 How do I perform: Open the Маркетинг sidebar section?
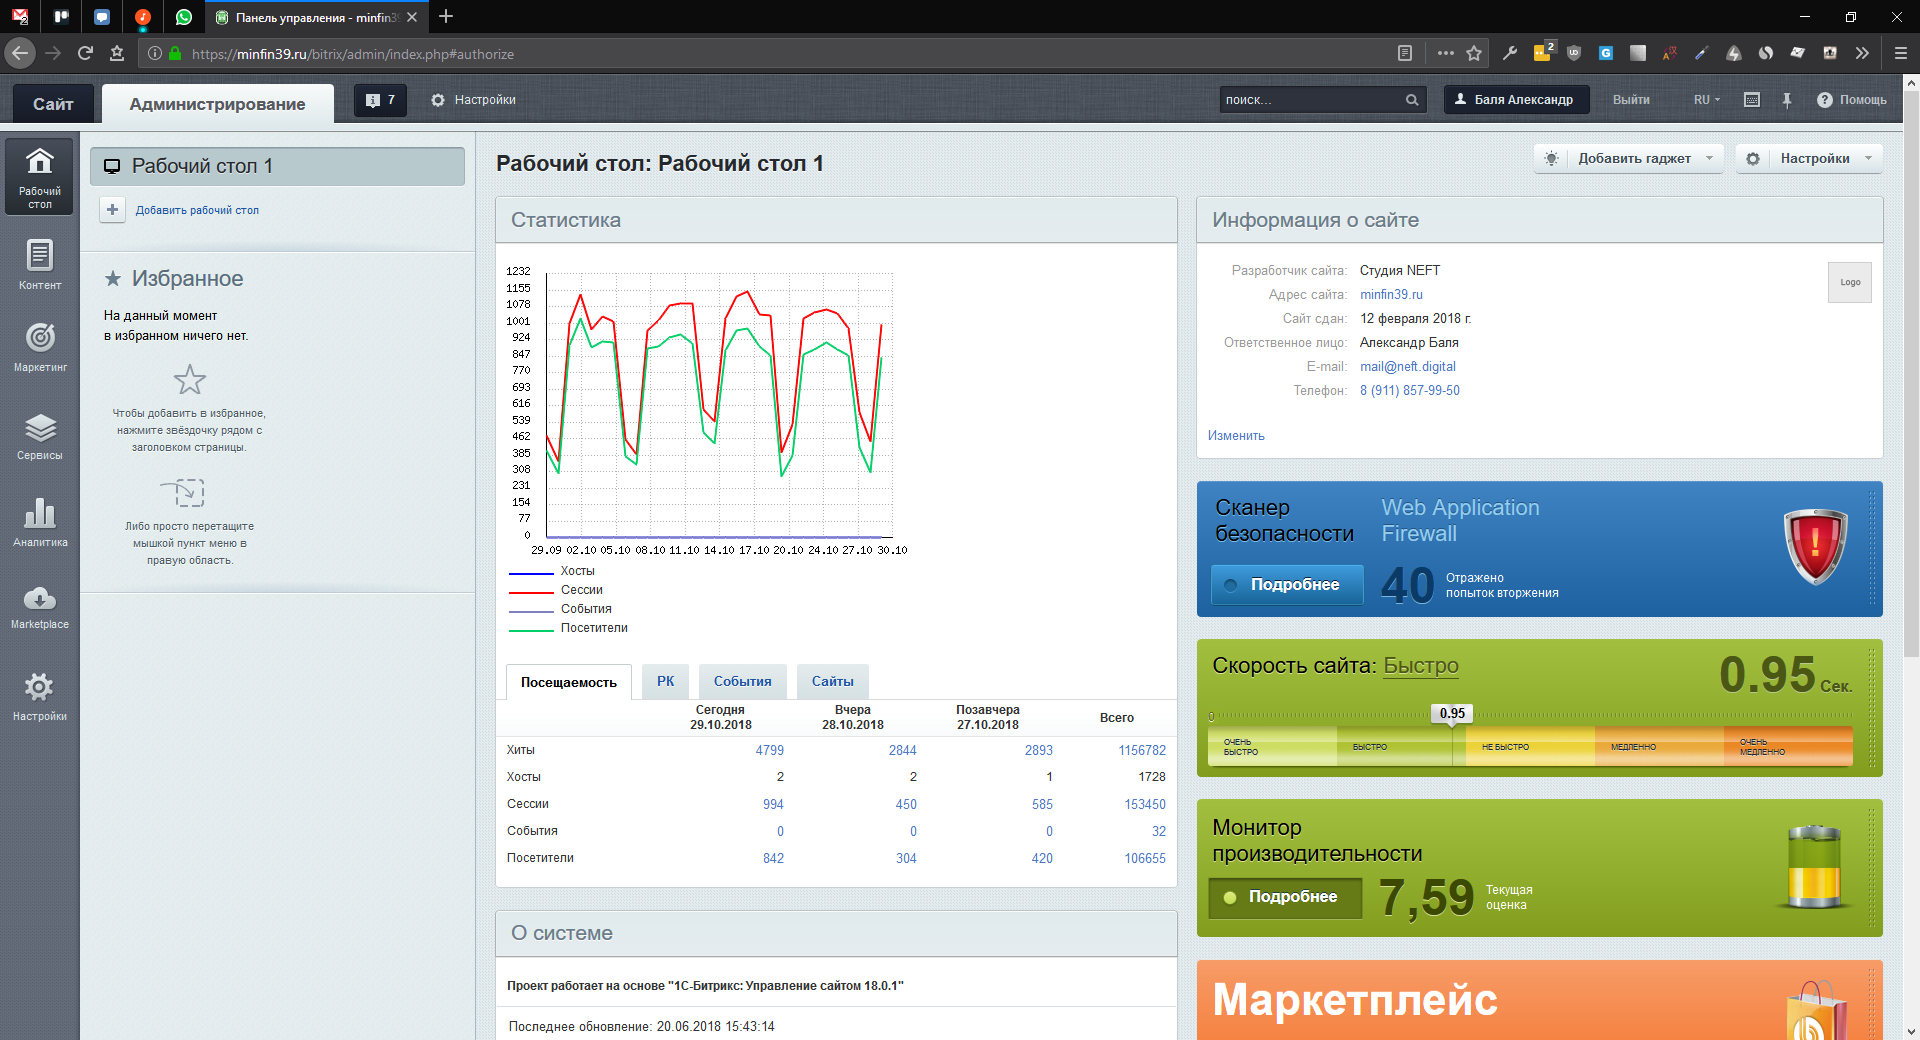point(40,346)
